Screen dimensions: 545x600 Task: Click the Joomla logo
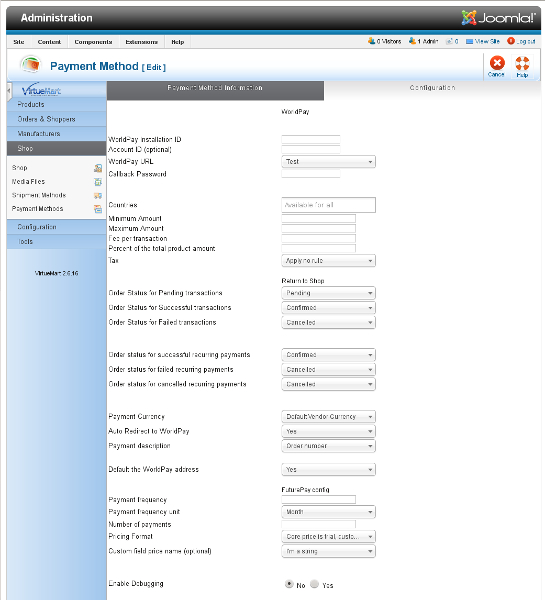(498, 18)
